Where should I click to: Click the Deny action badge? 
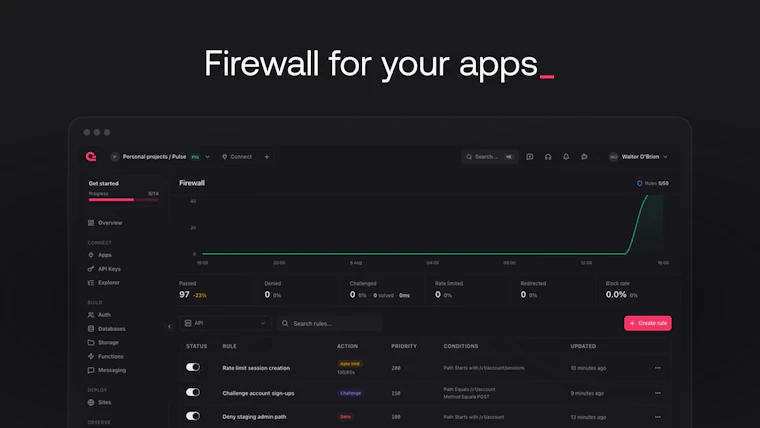(346, 417)
